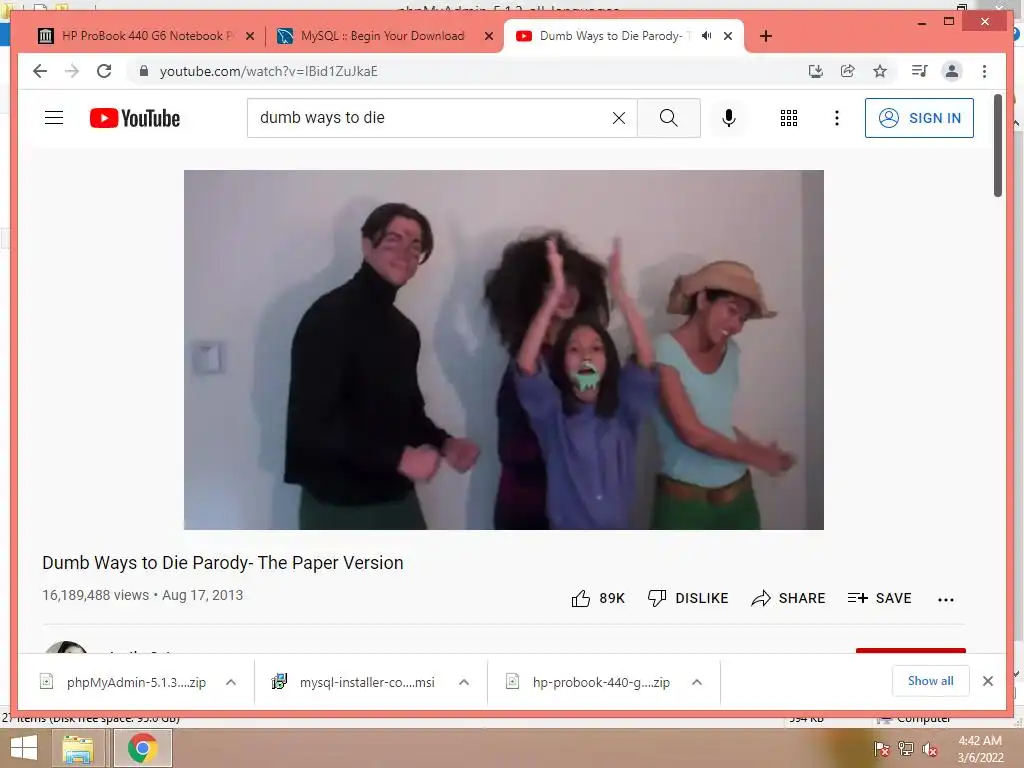The height and width of the screenshot is (768, 1024).
Task: Open YouTube apps grid
Action: (x=789, y=118)
